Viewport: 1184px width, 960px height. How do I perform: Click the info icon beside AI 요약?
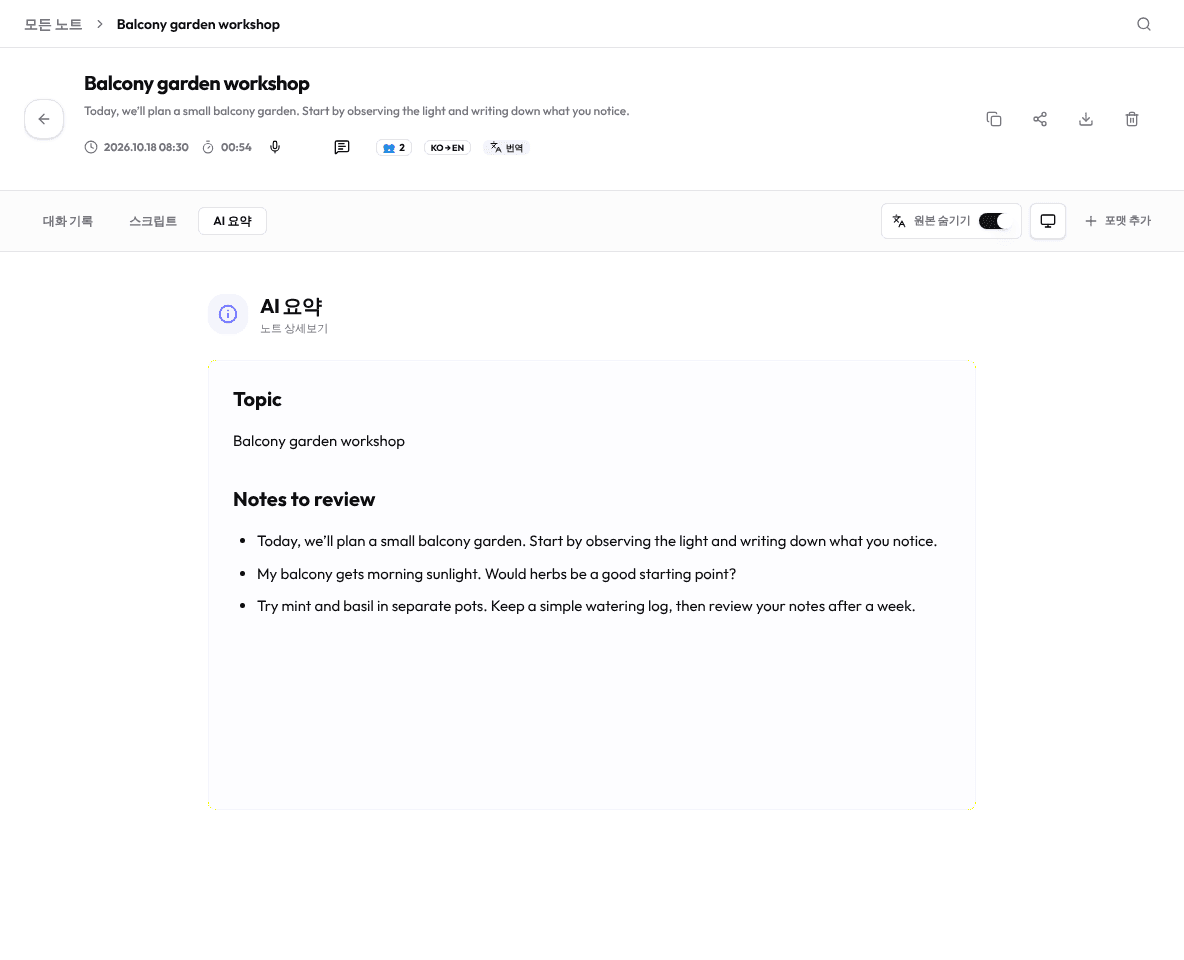coord(228,314)
